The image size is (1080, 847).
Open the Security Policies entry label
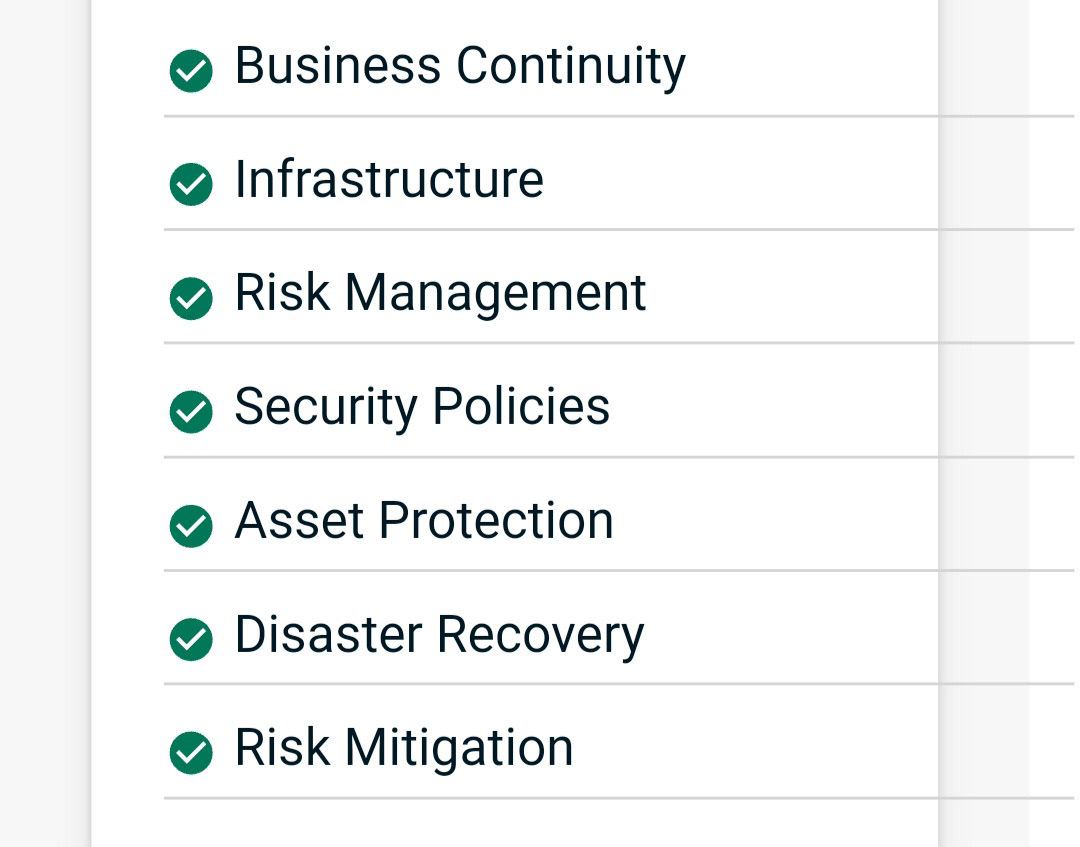point(421,407)
